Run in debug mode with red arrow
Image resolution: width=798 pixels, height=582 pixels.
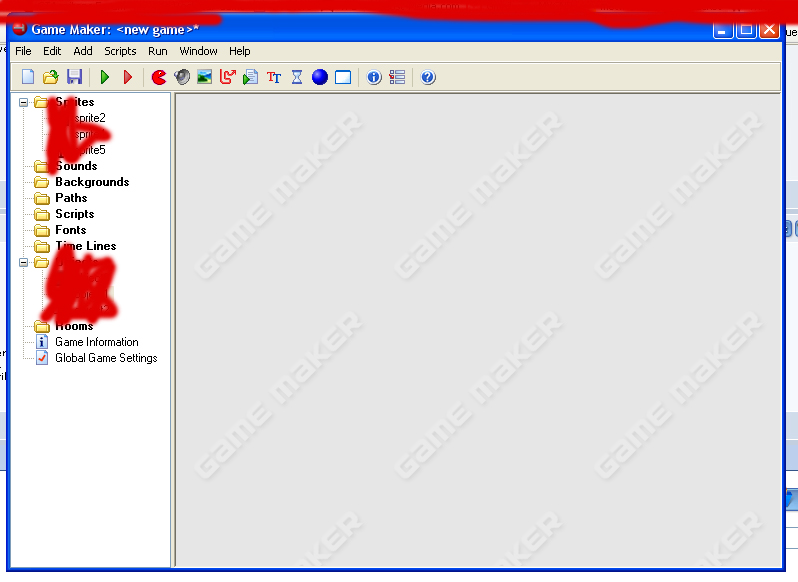128,77
